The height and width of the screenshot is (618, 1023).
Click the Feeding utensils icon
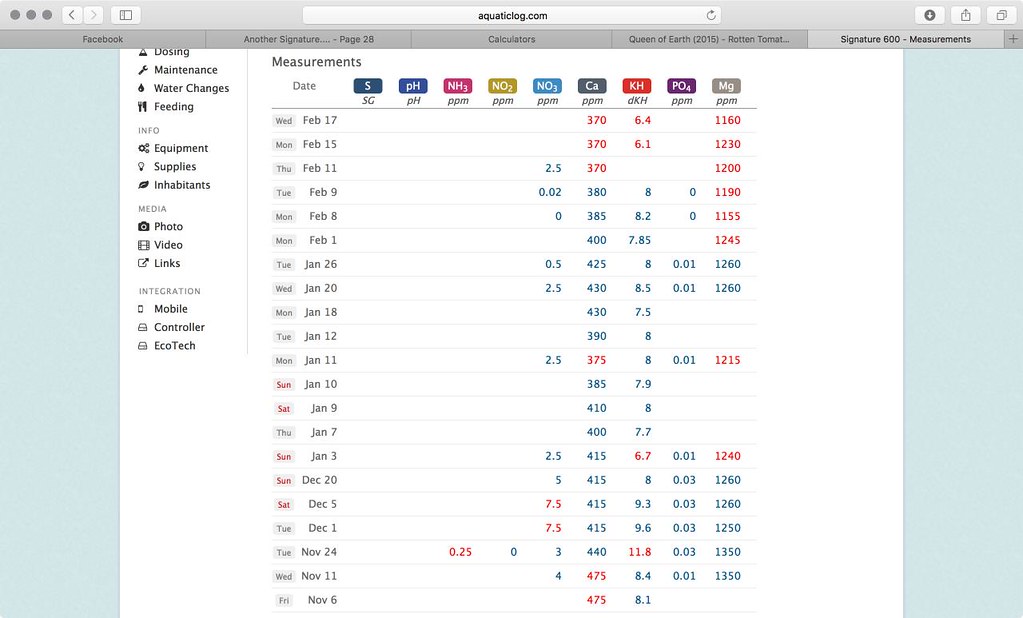pyautogui.click(x=143, y=107)
